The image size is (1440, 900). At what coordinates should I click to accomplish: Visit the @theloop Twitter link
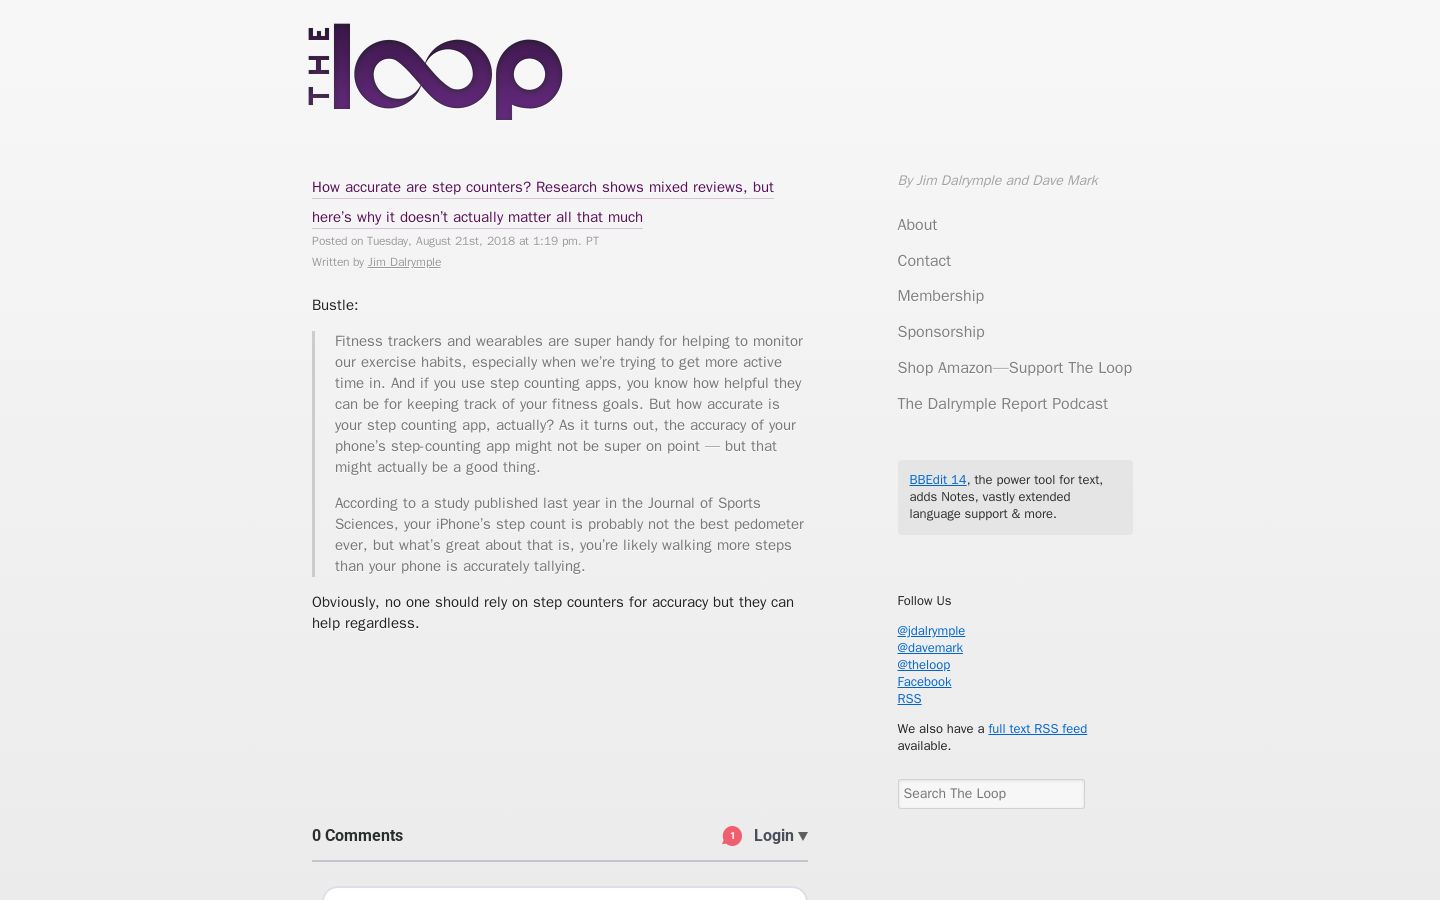(x=923, y=665)
